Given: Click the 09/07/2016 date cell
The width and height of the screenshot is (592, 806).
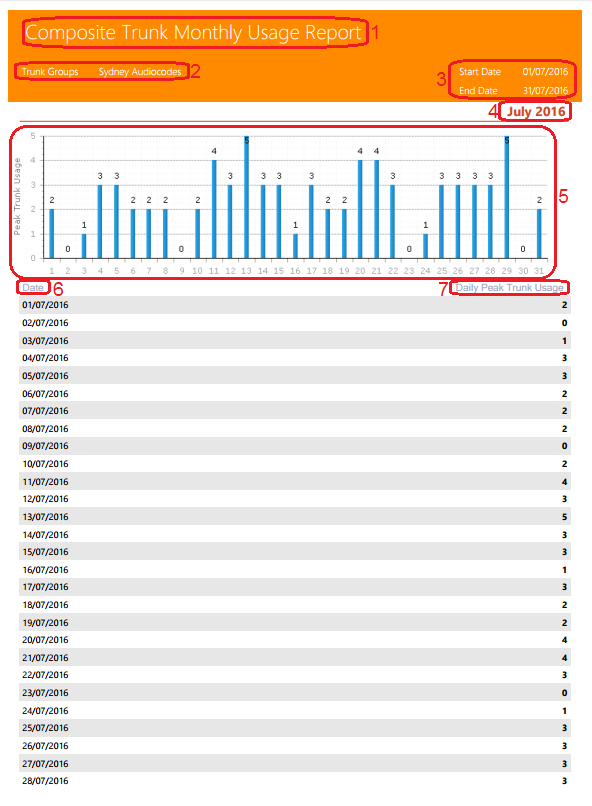Looking at the screenshot, I should (45, 446).
